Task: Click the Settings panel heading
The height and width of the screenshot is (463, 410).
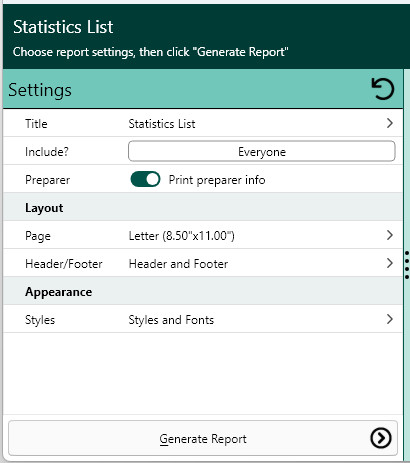Action: click(40, 90)
